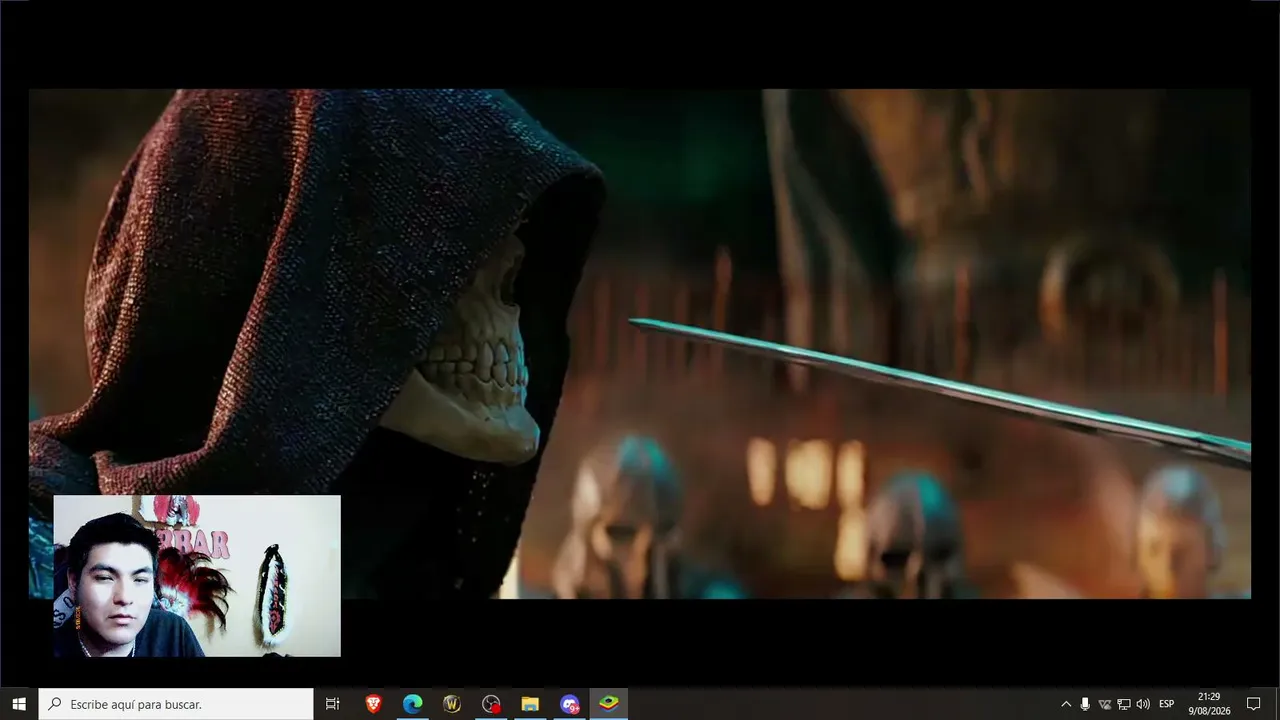Image resolution: width=1280 pixels, height=720 pixels.
Task: Open World of Warcraft taskbar icon
Action: coord(451,704)
